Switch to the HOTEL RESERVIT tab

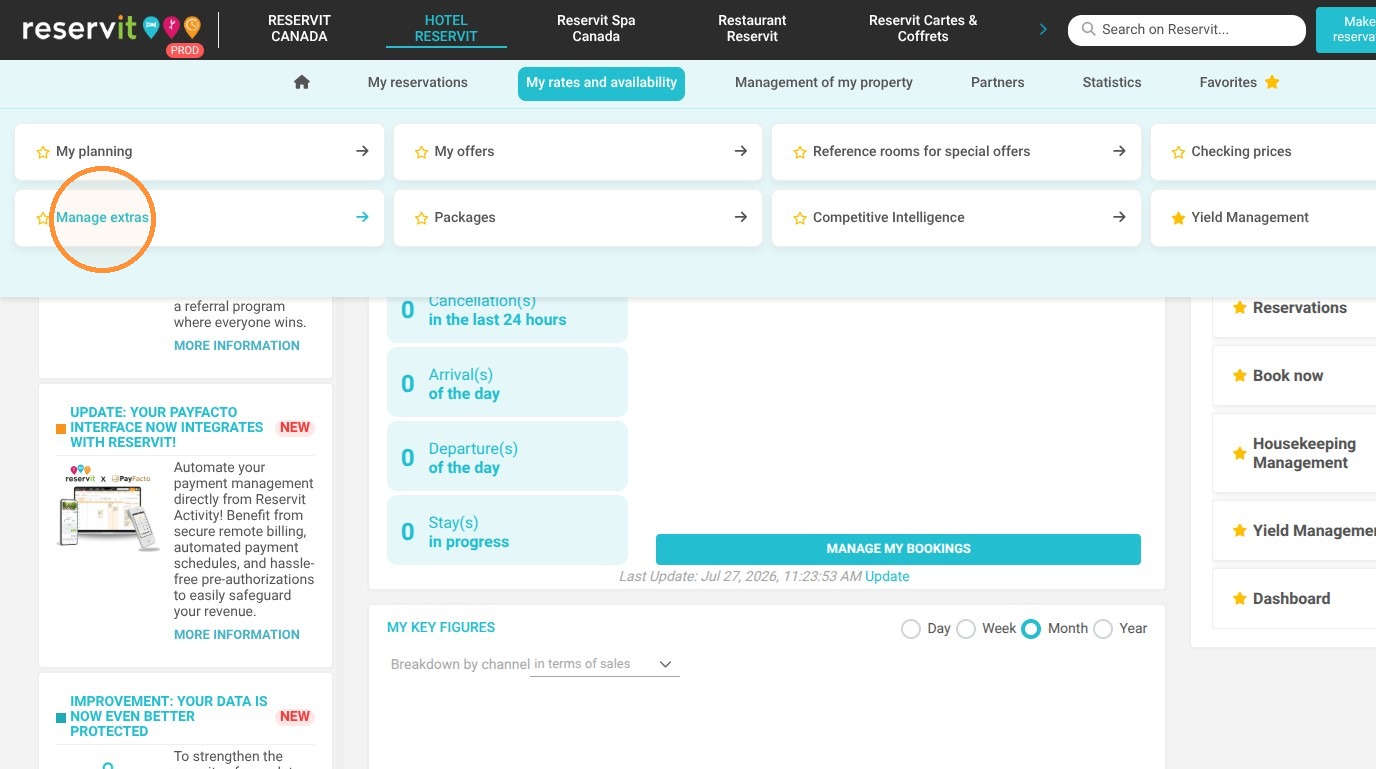pyautogui.click(x=446, y=28)
